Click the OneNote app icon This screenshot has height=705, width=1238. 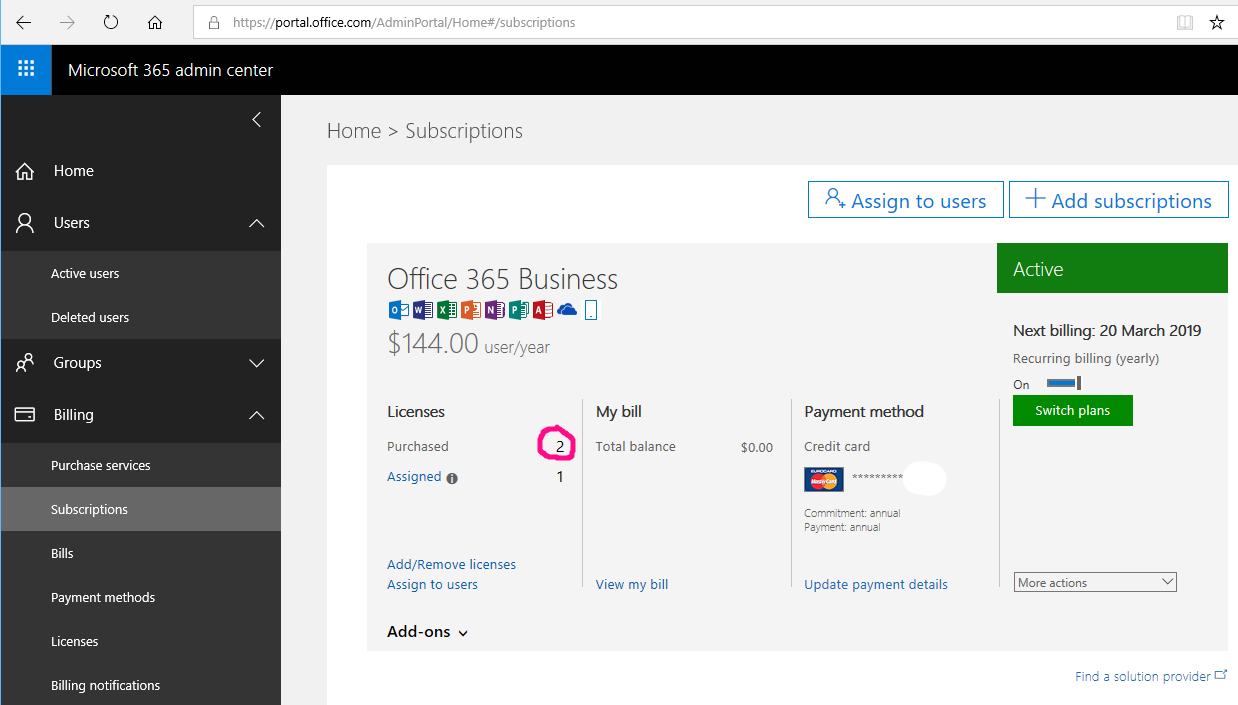pos(494,310)
